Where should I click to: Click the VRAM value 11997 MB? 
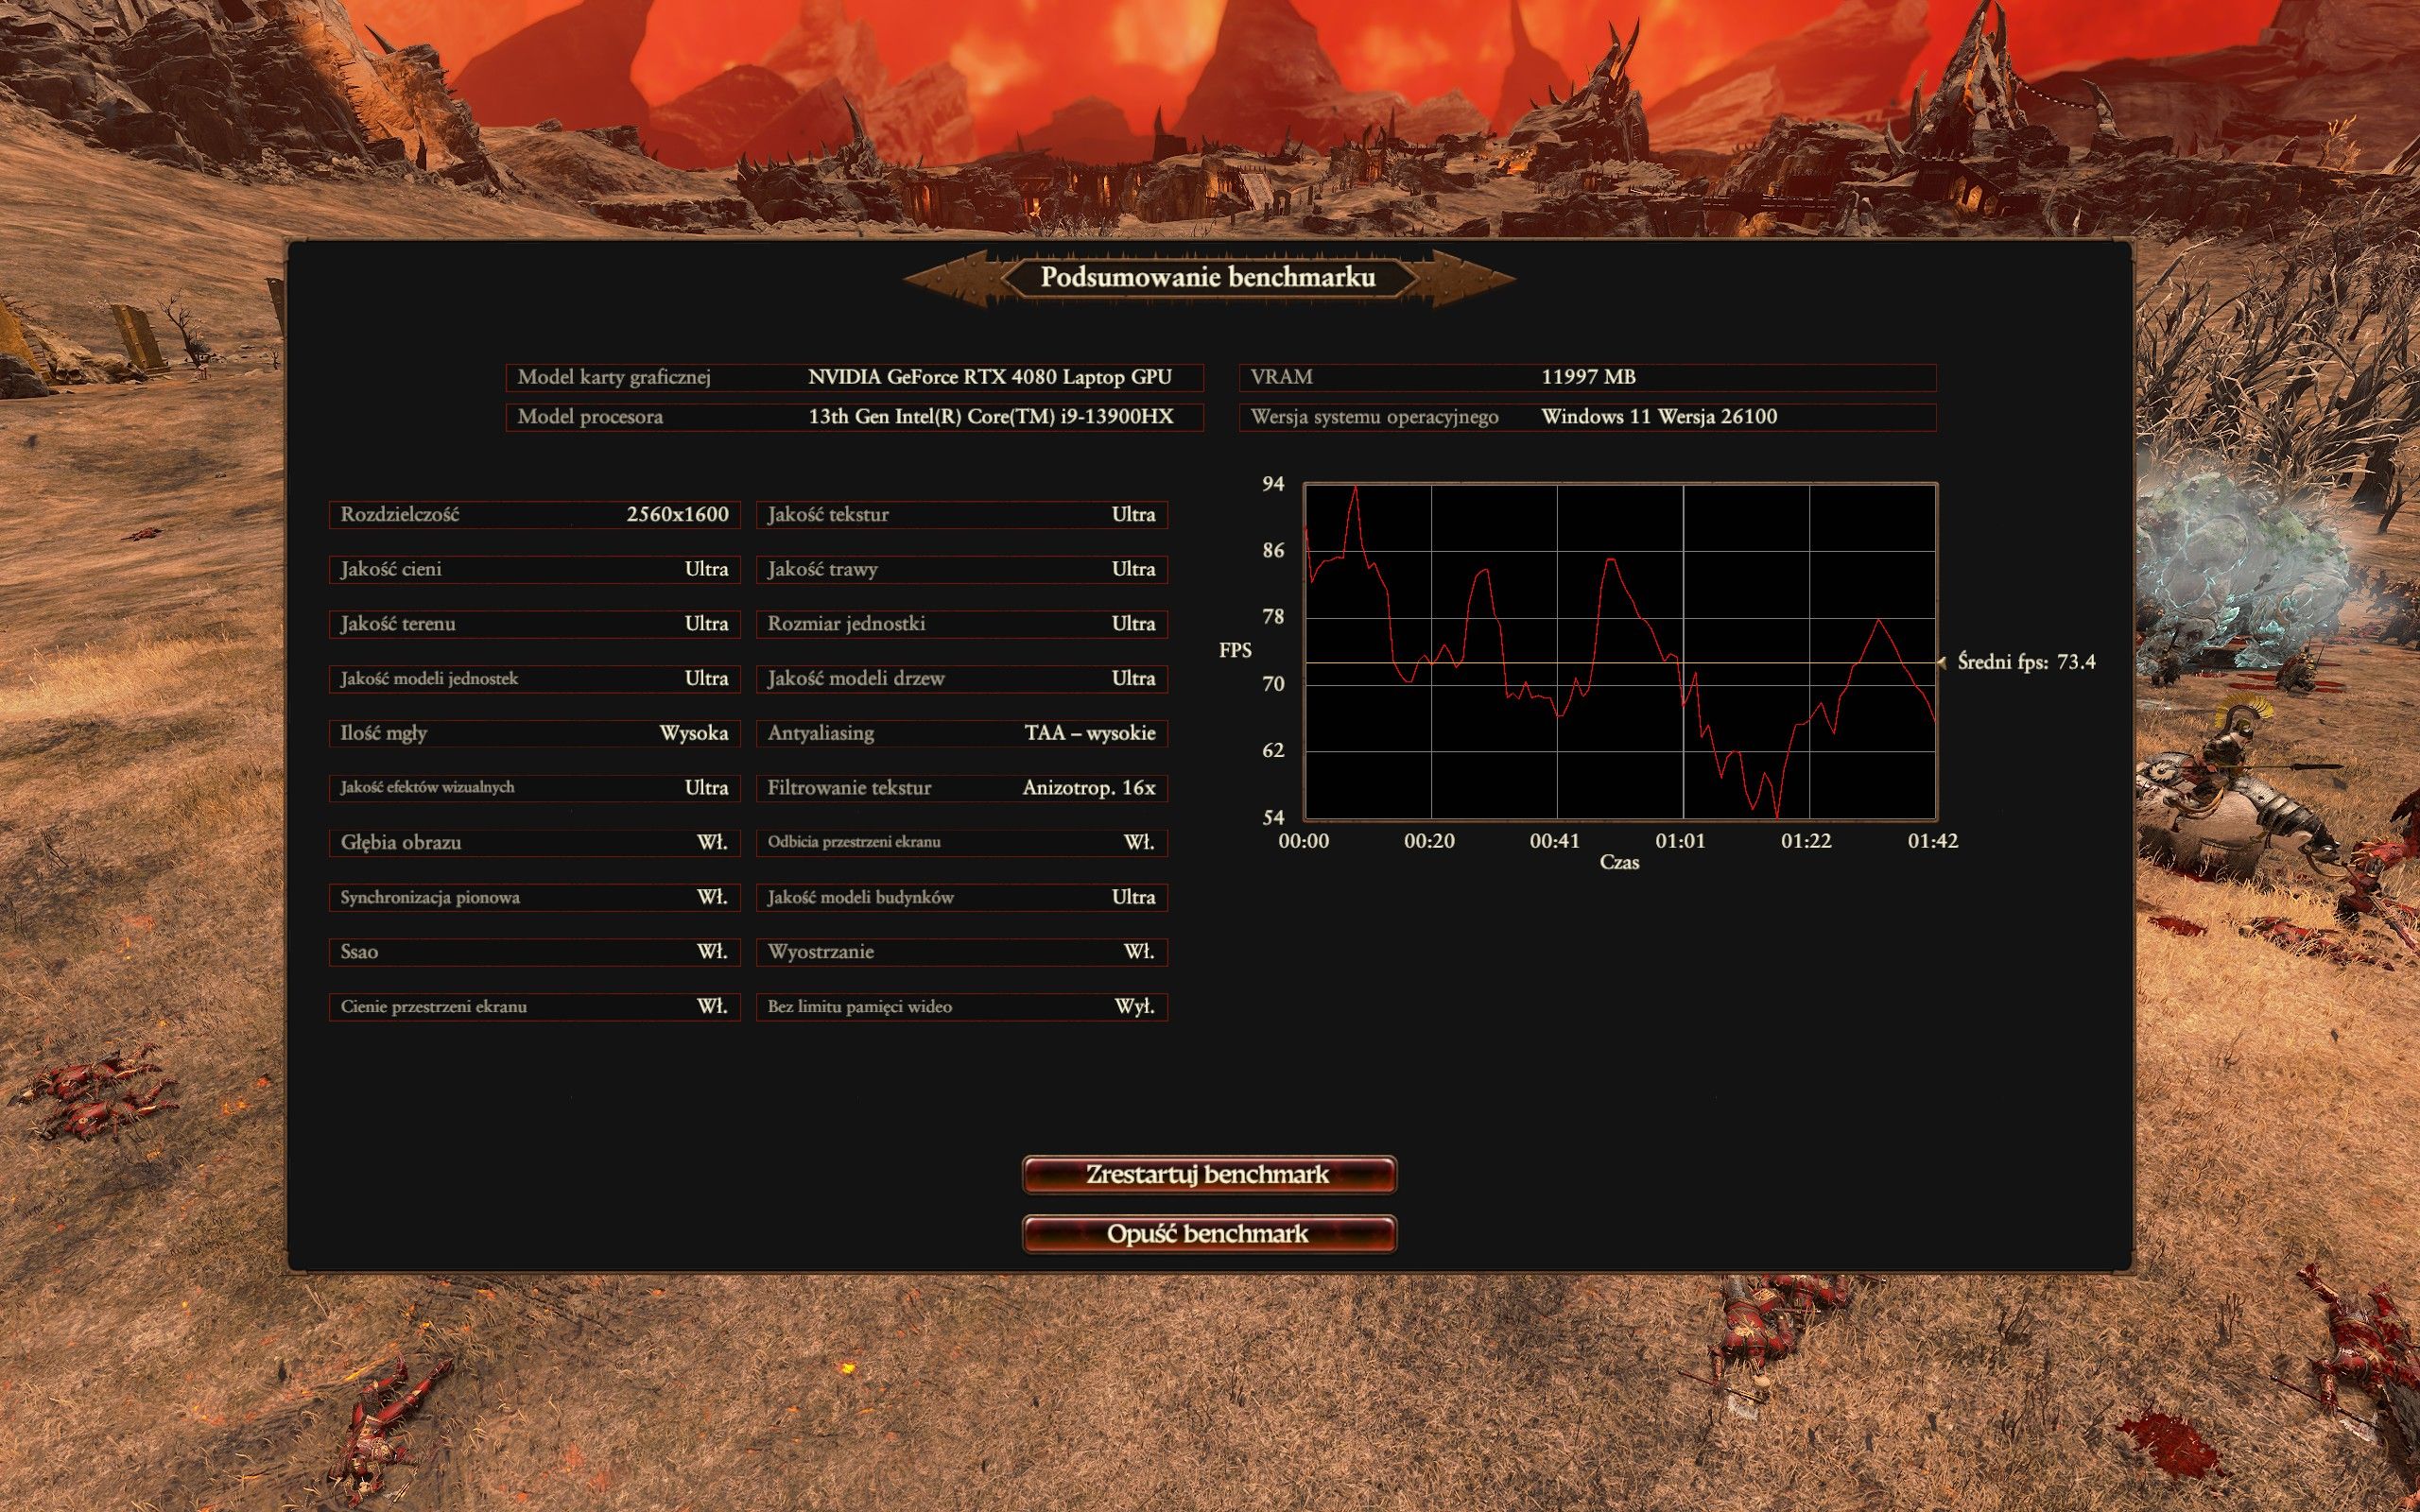click(x=1588, y=377)
